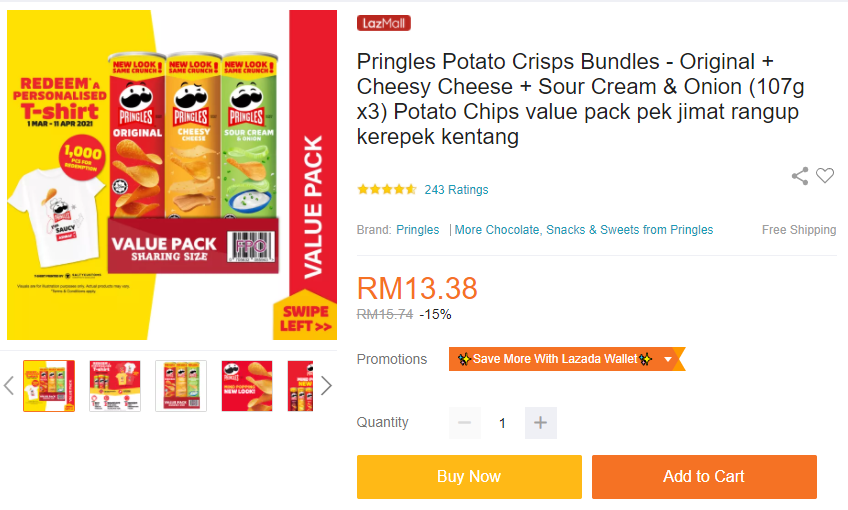Open the Pringles brand link
The width and height of the screenshot is (848, 510).
(x=417, y=230)
